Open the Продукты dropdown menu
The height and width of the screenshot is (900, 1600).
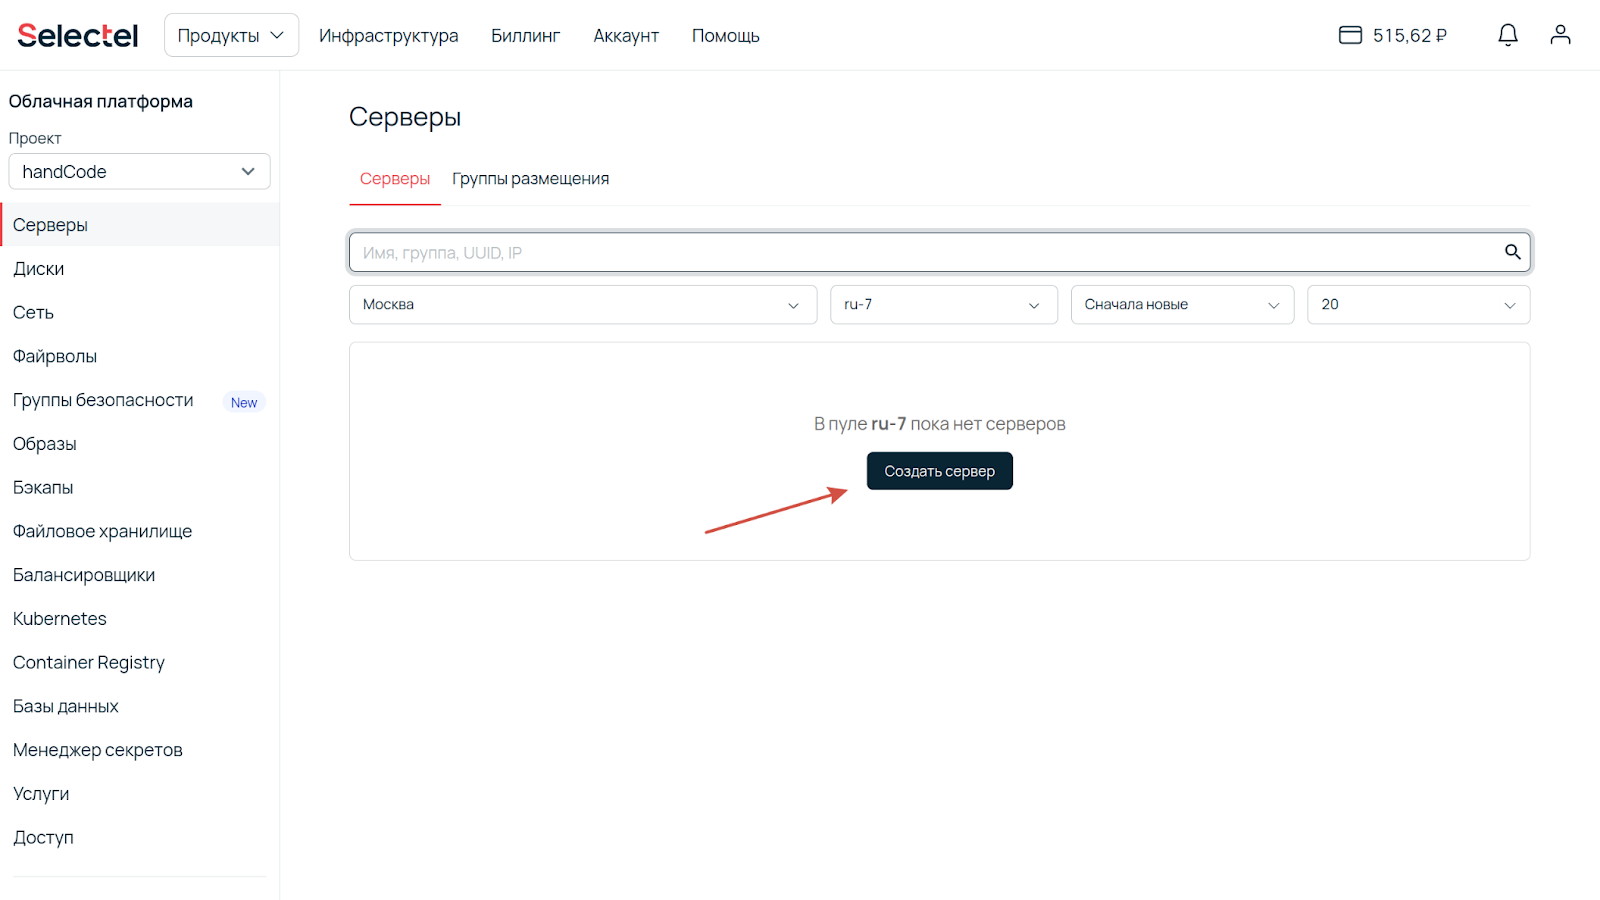[231, 35]
